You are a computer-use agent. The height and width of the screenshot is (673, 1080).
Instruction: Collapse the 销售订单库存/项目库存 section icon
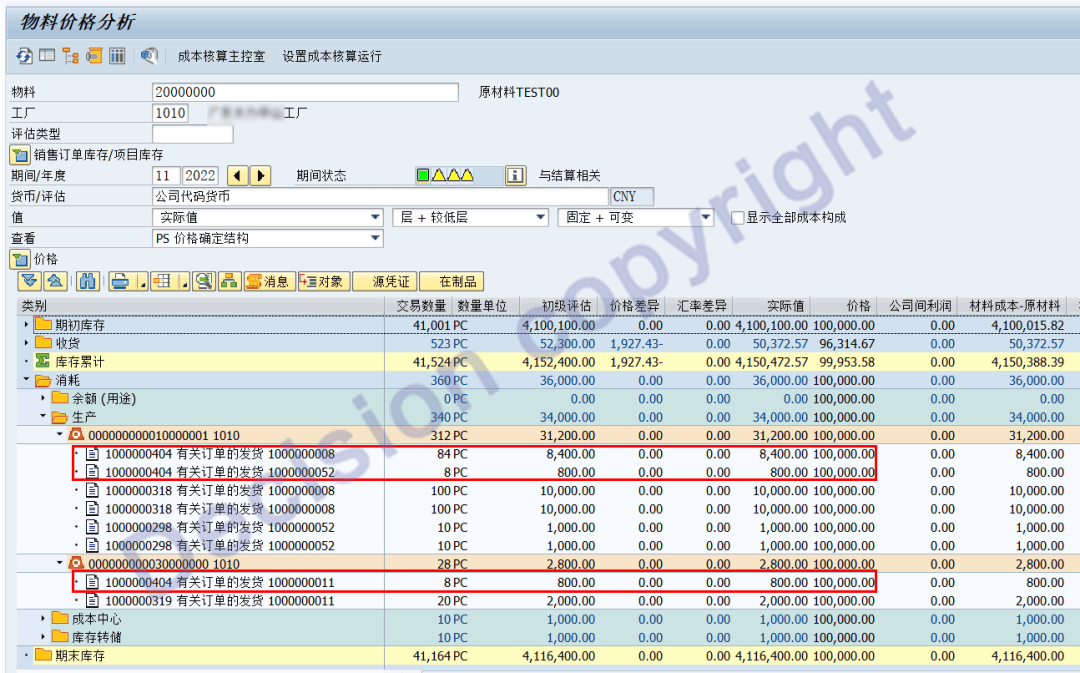(x=19, y=155)
